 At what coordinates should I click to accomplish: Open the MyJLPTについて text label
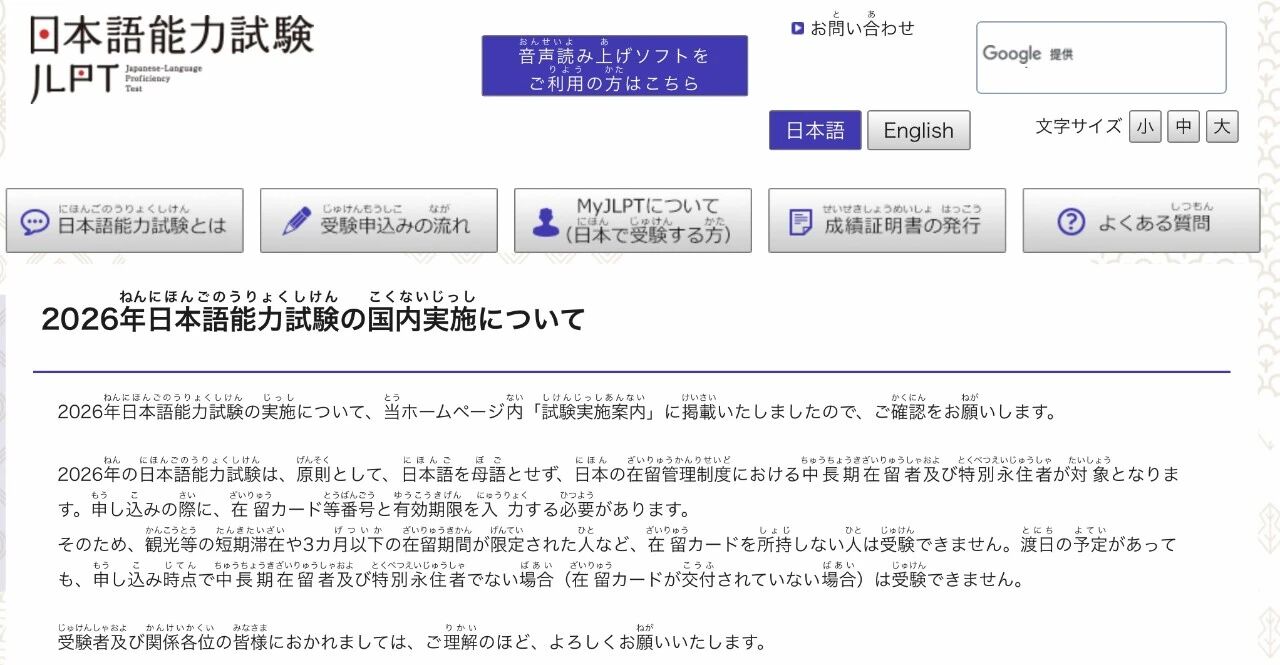(x=647, y=221)
